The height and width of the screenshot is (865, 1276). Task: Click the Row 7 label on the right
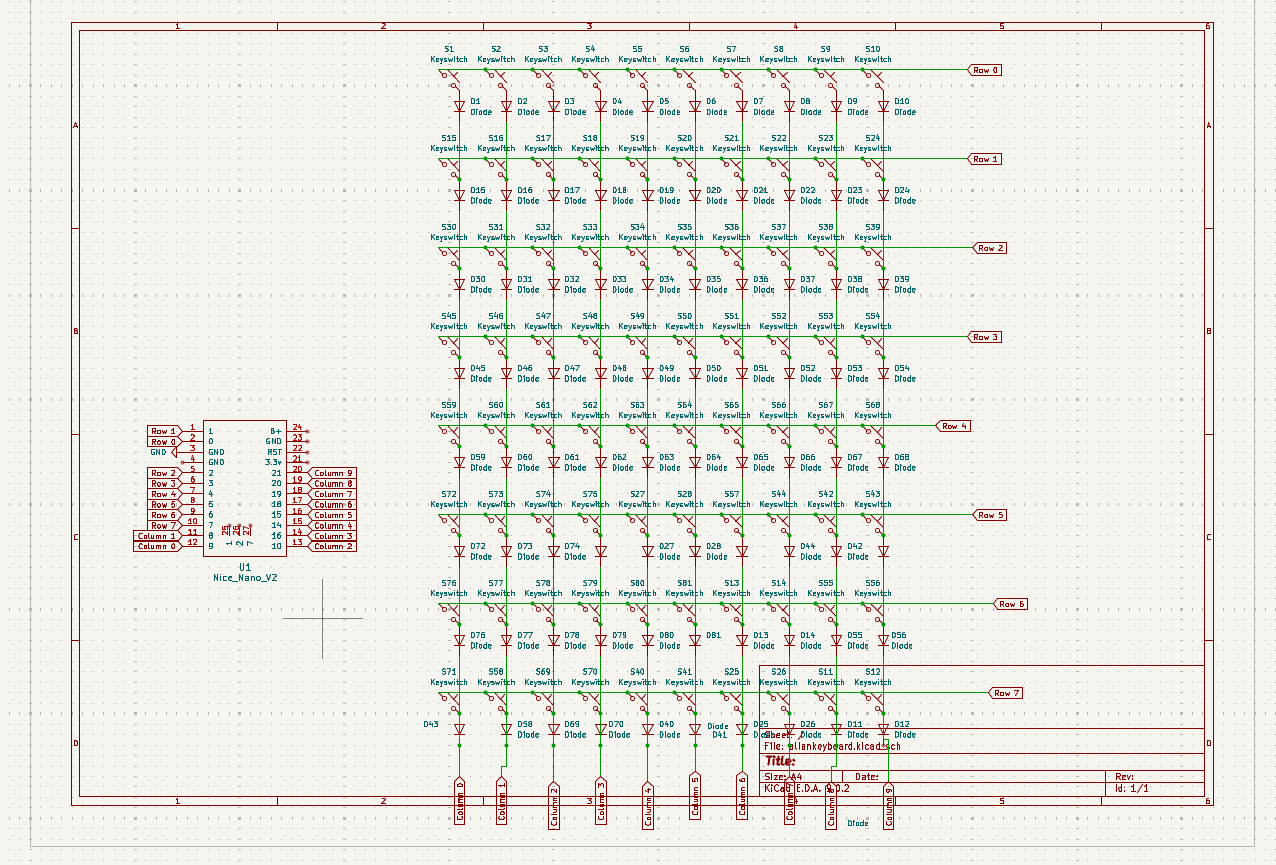tap(1006, 691)
